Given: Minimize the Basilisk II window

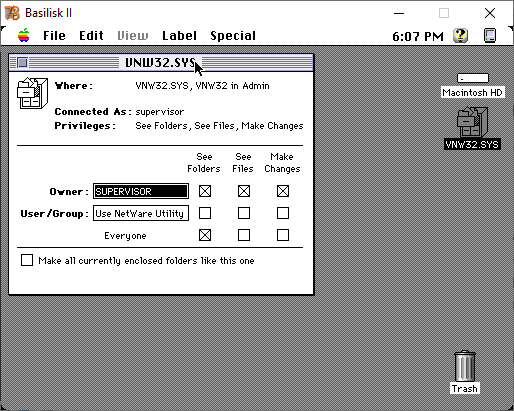Looking at the screenshot, I should 399,13.
